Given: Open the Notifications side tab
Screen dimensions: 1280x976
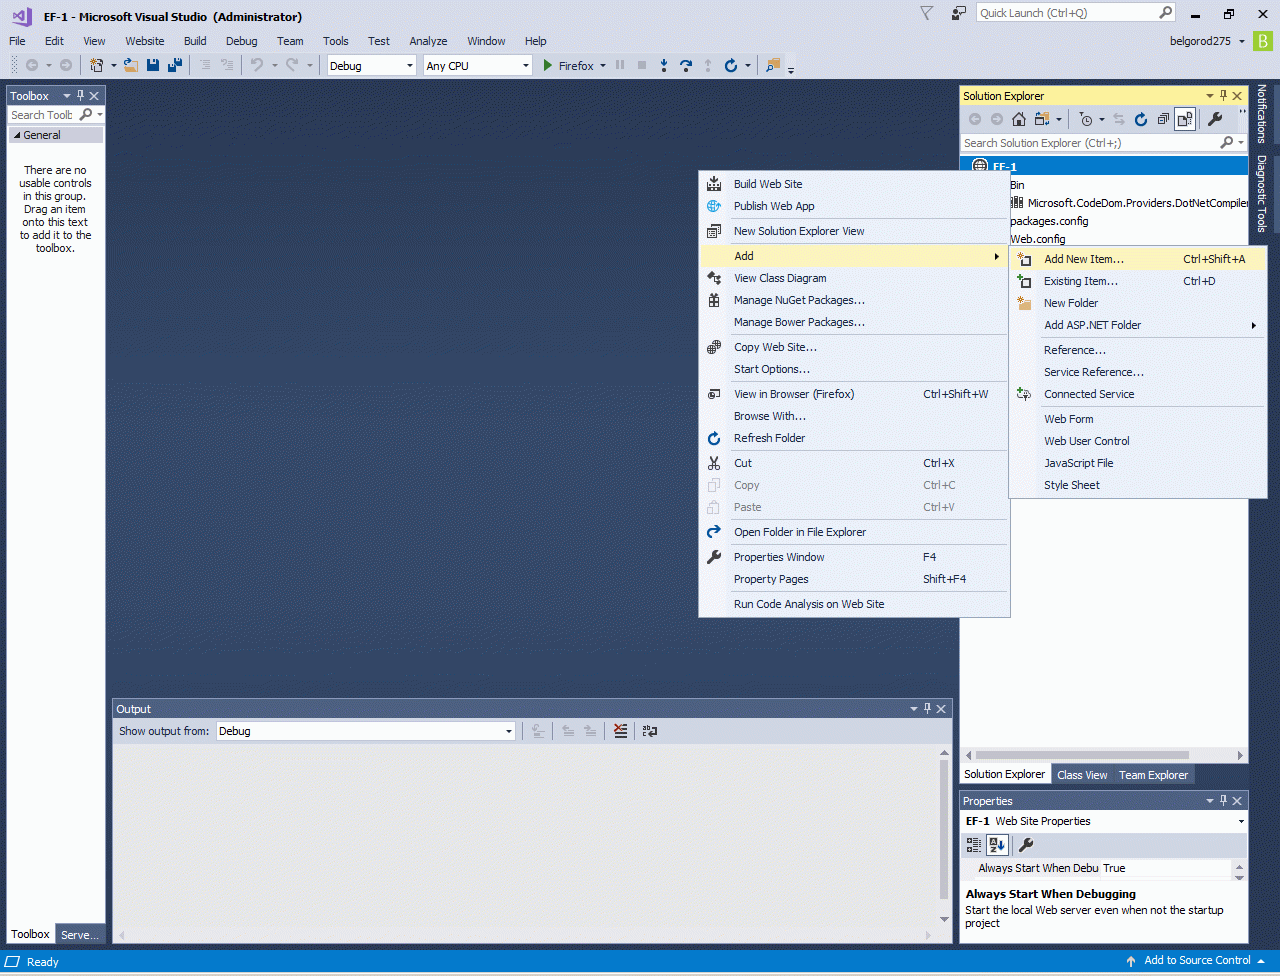Looking at the screenshot, I should [1262, 114].
